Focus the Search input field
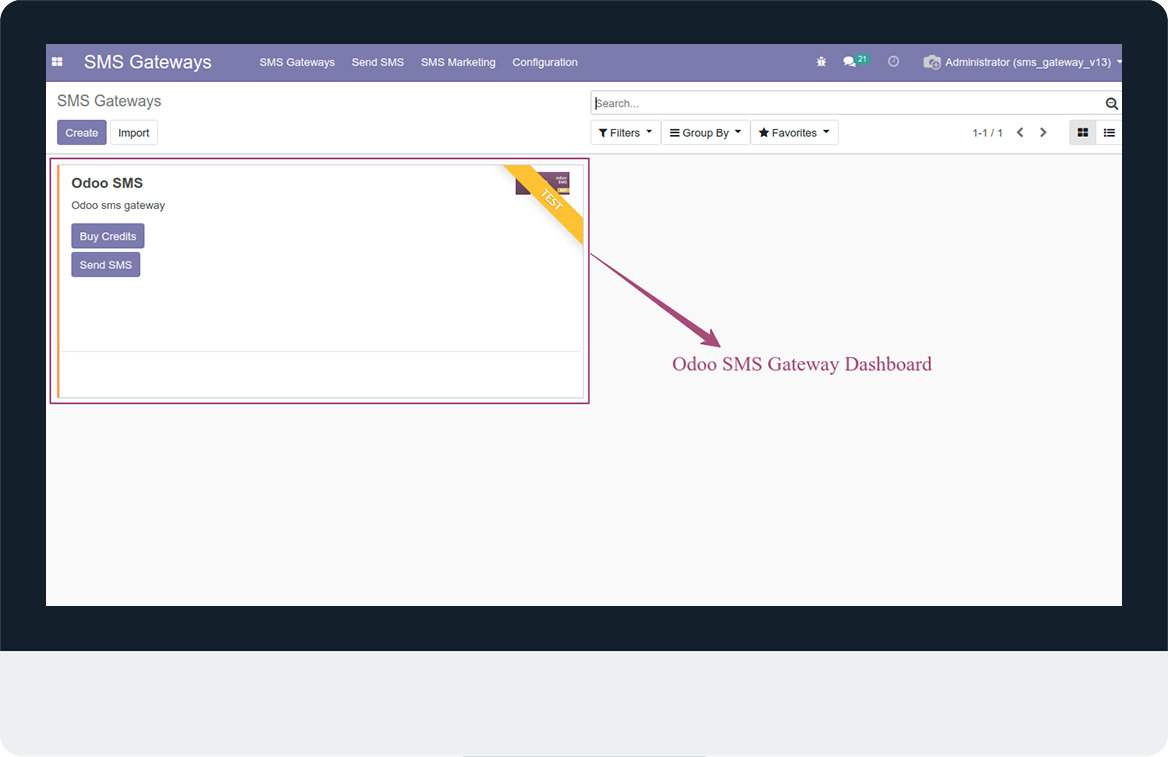Screen dimensions: 1168x757 click(848, 104)
